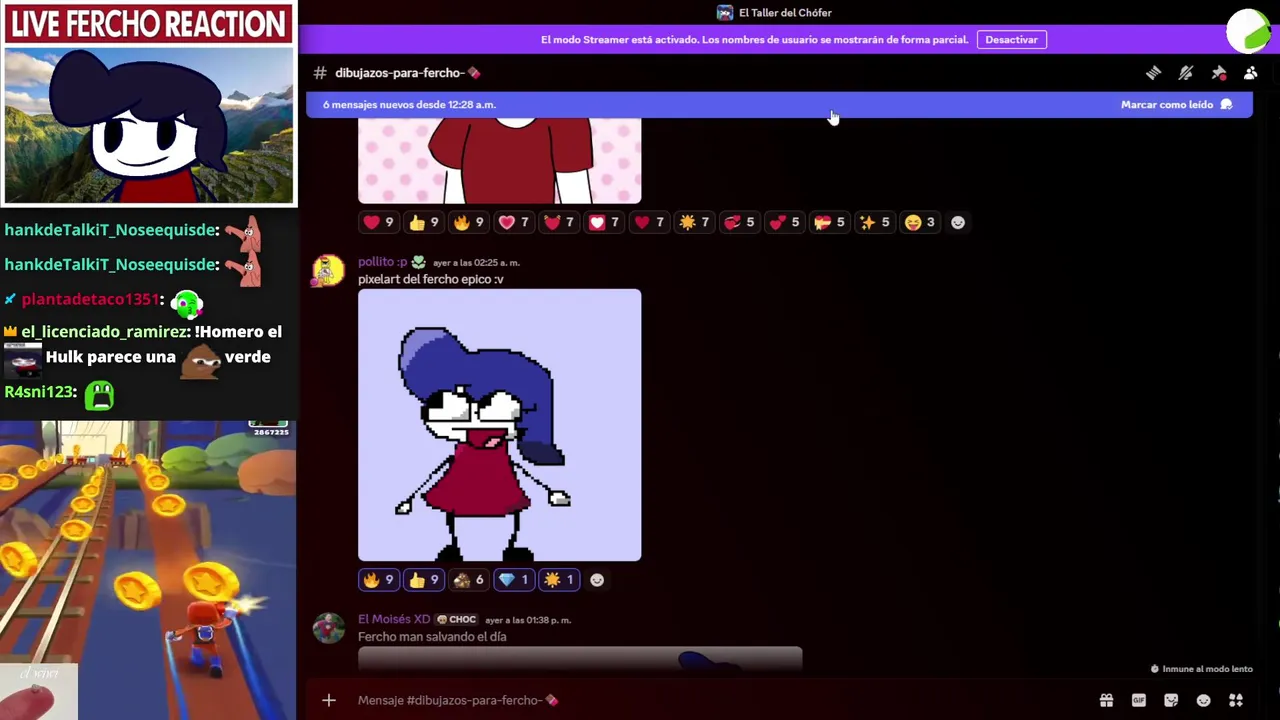Viewport: 1280px width, 720px height.
Task: Click chat user R4sni123
Action: (38, 392)
